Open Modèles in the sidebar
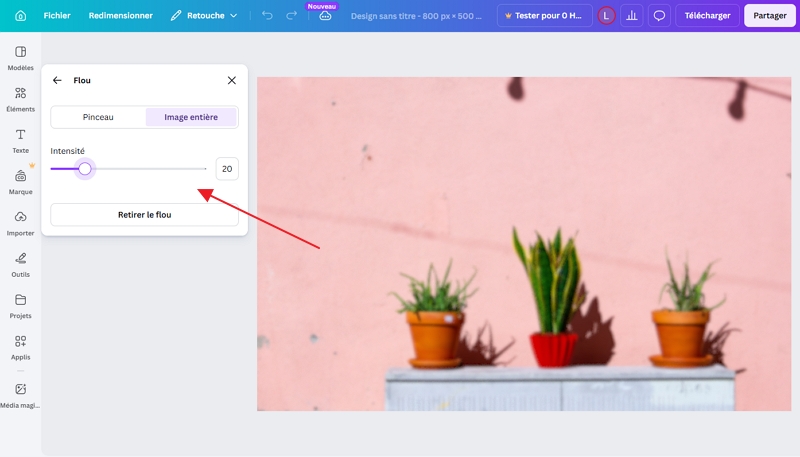800x457 pixels. point(20,58)
